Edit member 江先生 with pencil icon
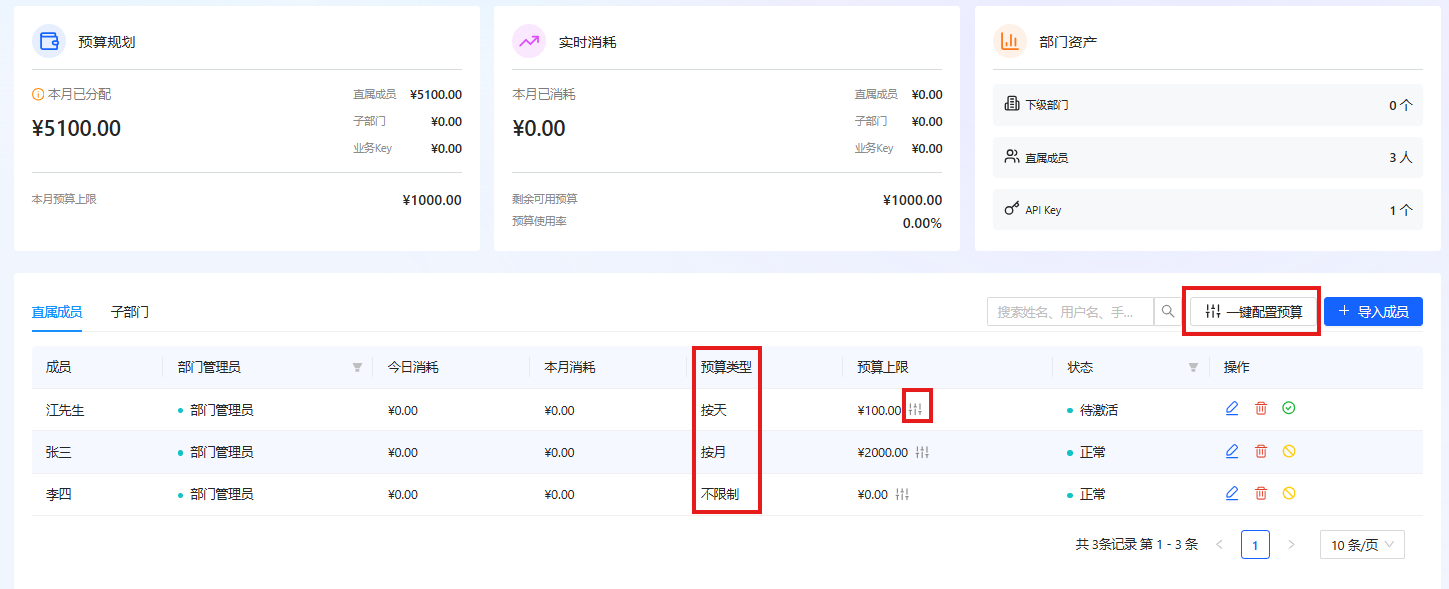The width and height of the screenshot is (1449, 589). click(1232, 408)
